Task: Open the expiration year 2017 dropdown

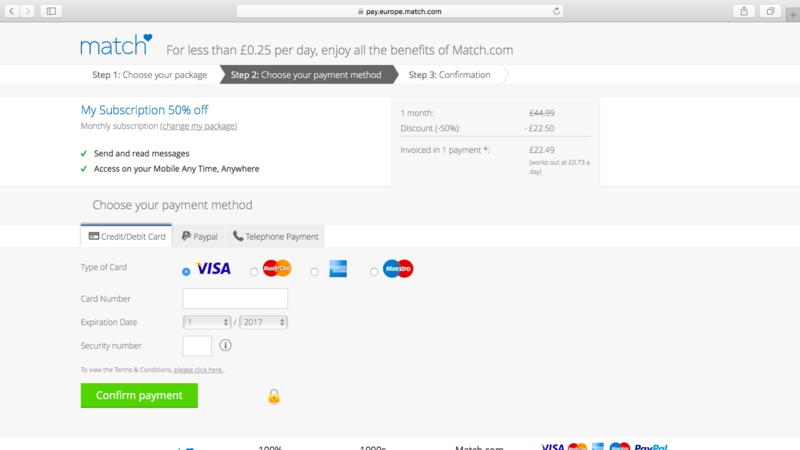Action: [264, 322]
